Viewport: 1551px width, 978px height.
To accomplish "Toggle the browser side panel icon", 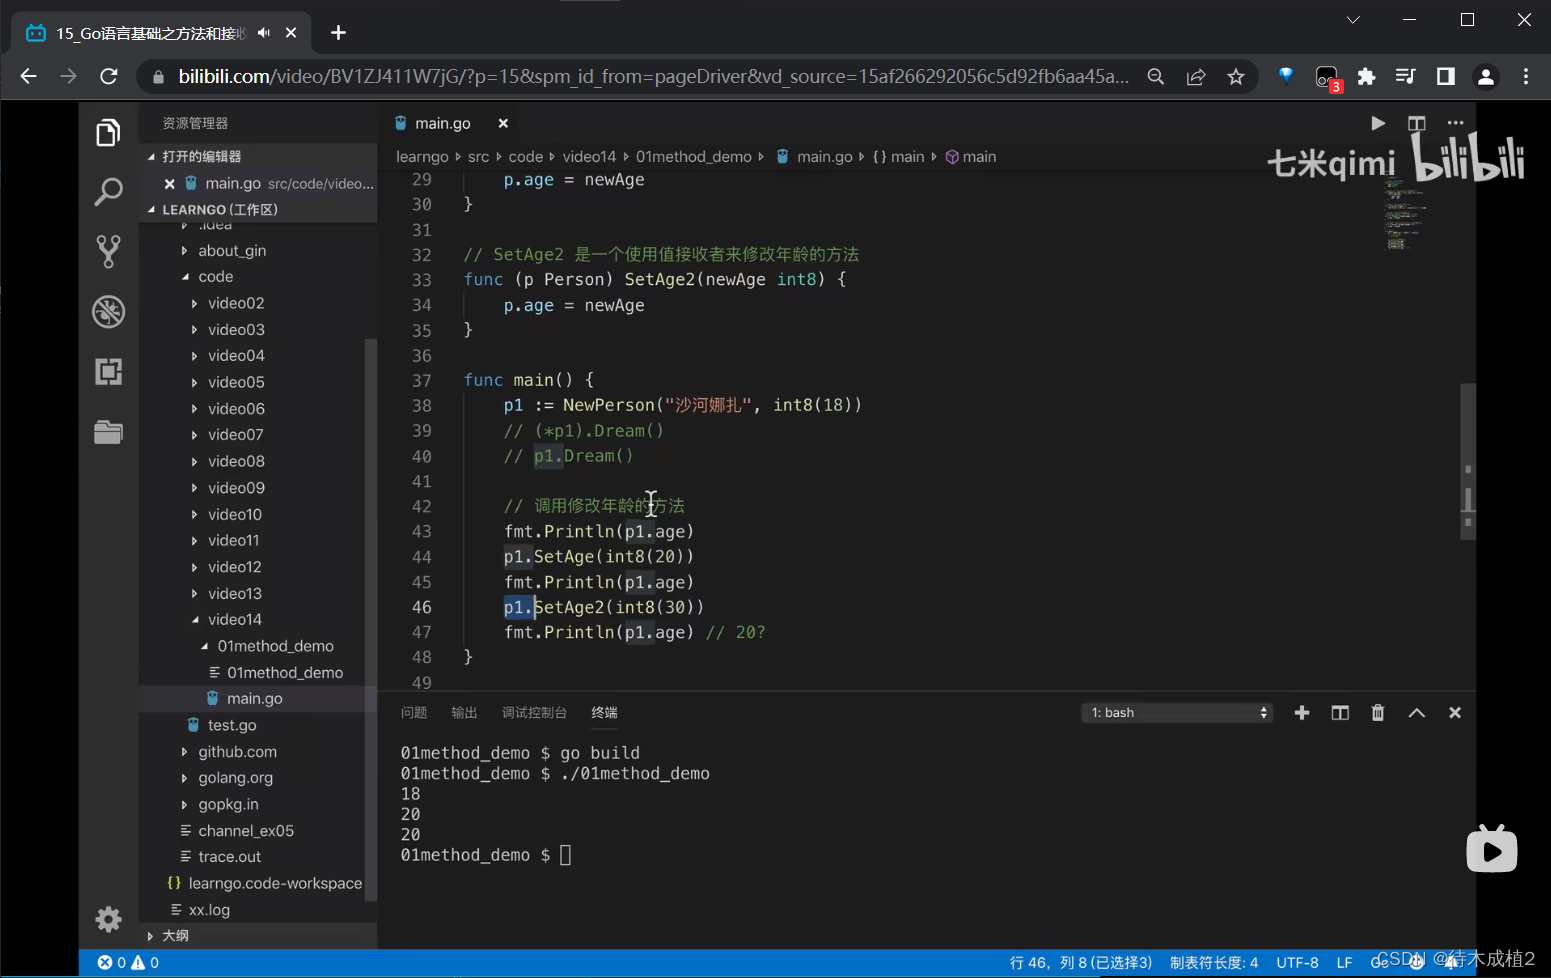I will pyautogui.click(x=1446, y=77).
